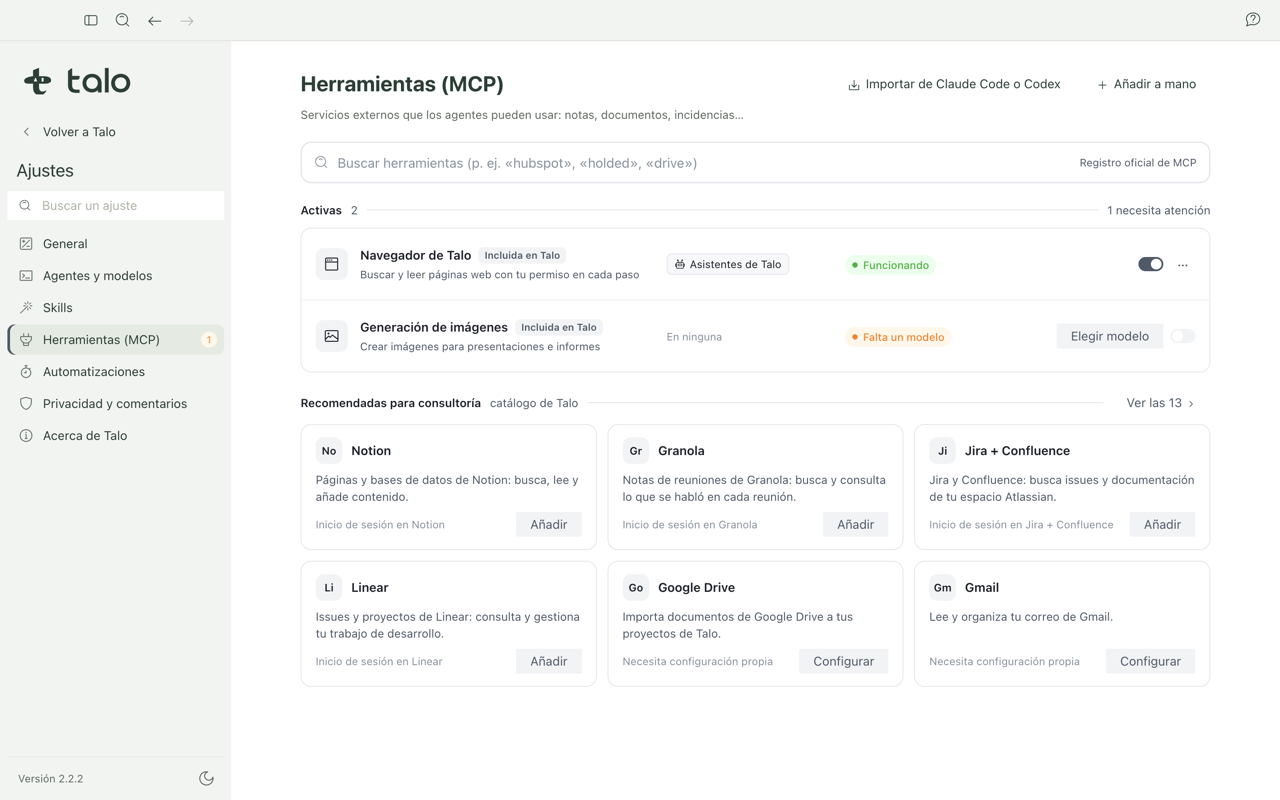Screen dimensions: 1280x800
Task: Open Automatizaciones in the sidebar
Action: [x=116, y=372]
